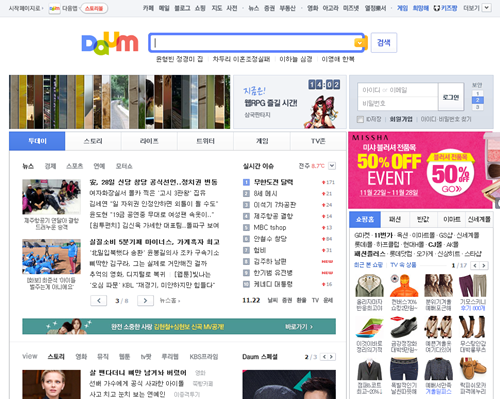Open the 11번가 shopping link

384,235
